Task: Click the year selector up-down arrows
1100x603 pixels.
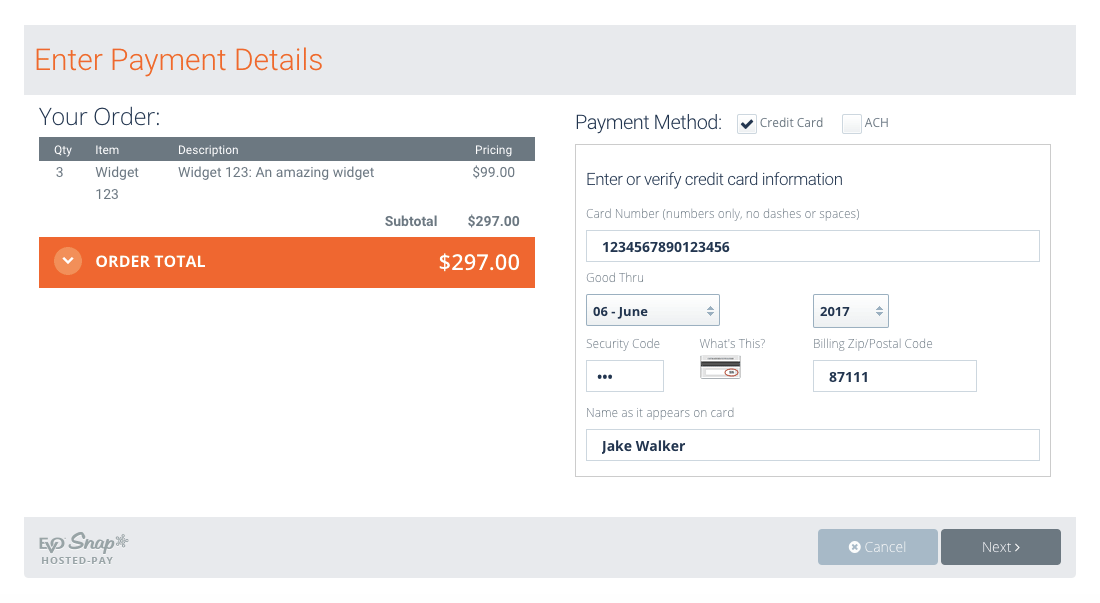Action: click(x=879, y=311)
